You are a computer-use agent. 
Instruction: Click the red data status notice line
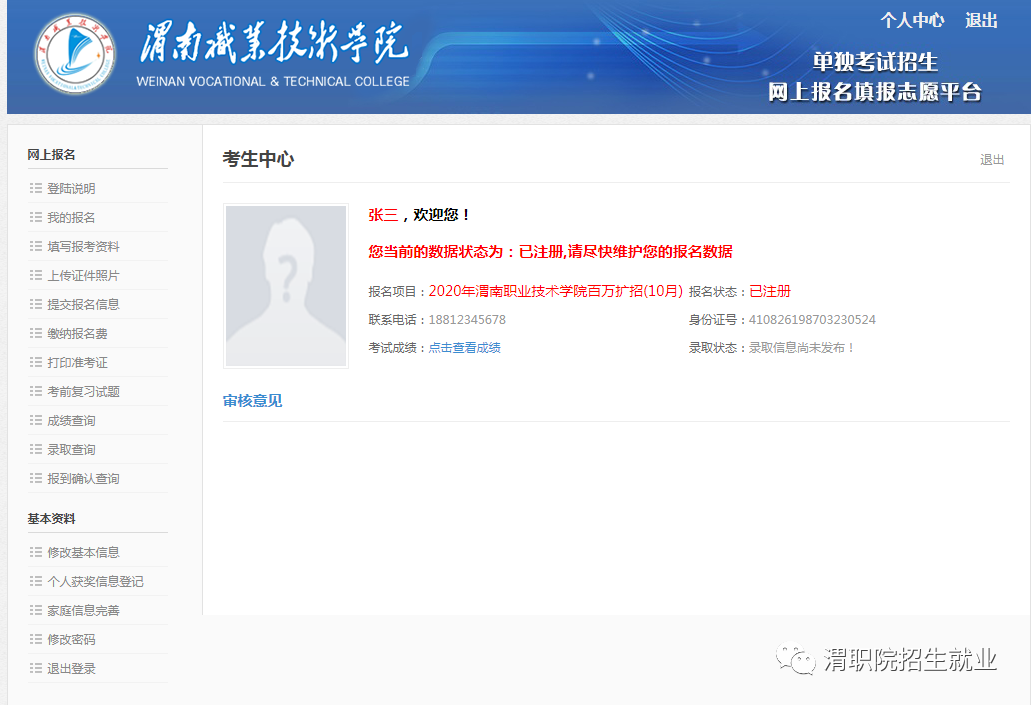[550, 252]
